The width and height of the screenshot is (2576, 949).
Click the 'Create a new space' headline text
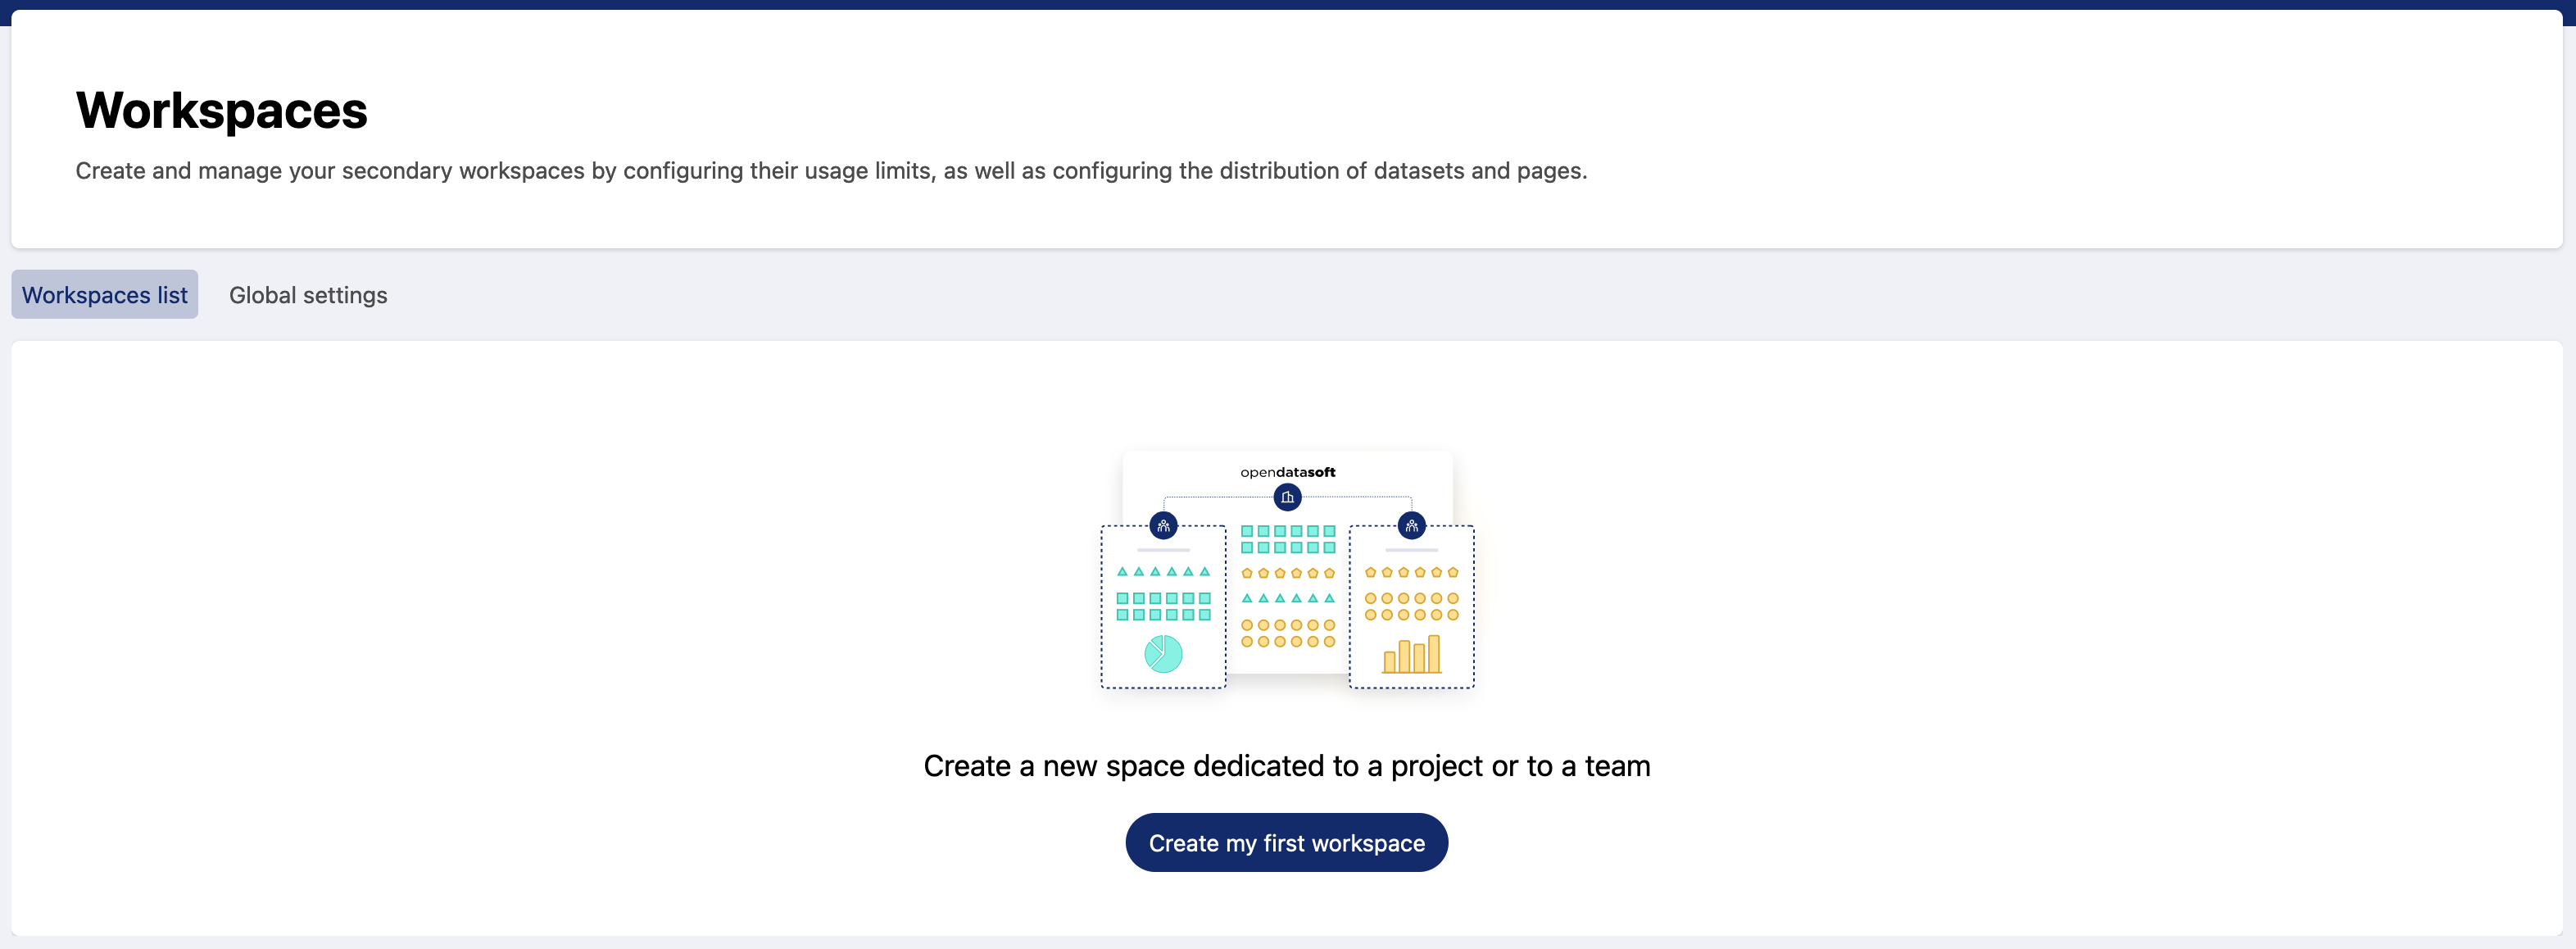click(x=1286, y=766)
